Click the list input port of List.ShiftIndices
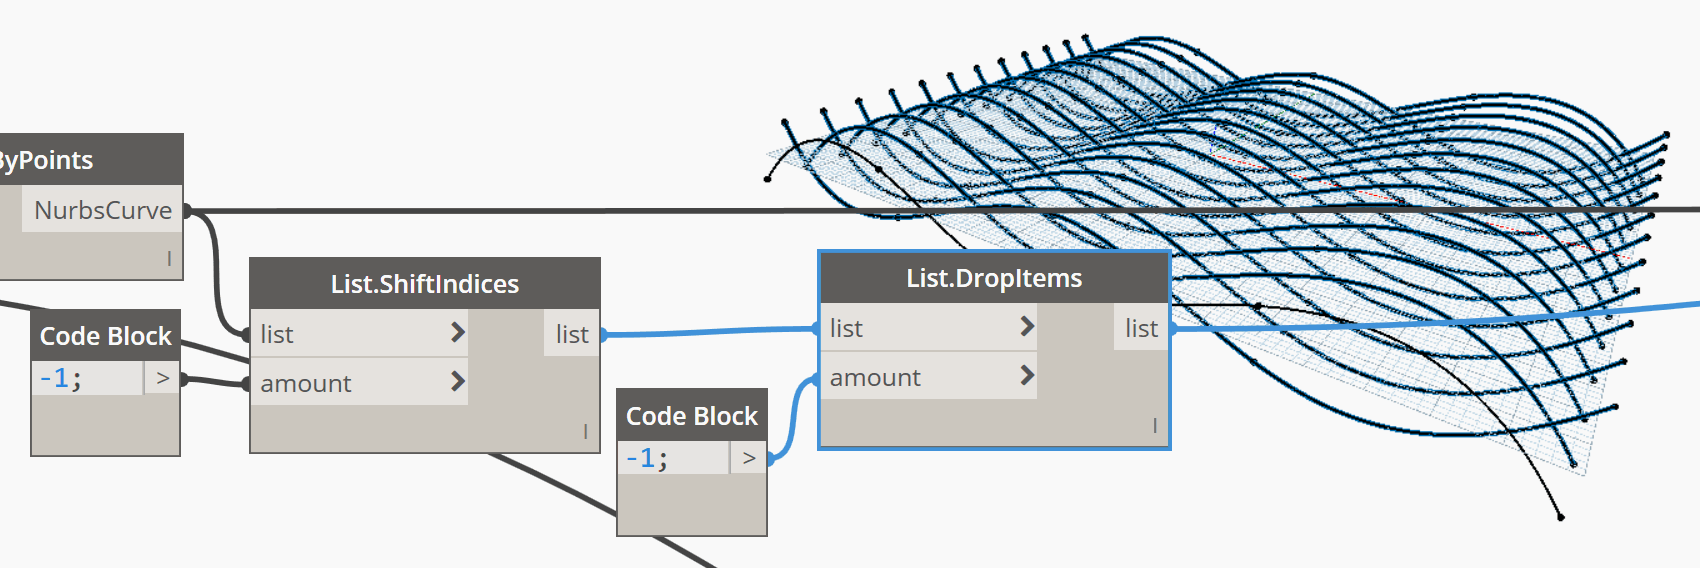The image size is (1700, 568). click(358, 333)
